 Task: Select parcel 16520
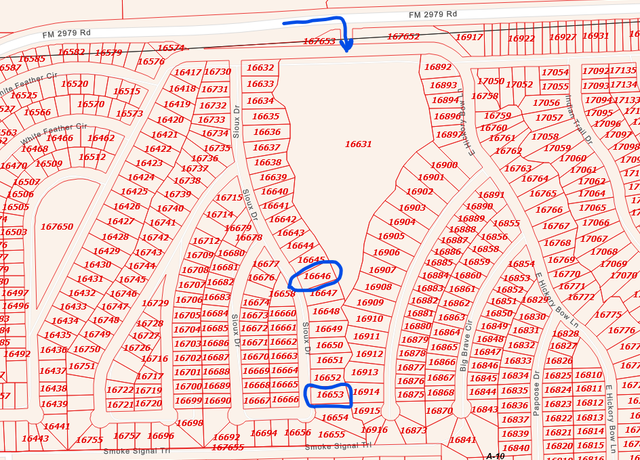[75, 84]
